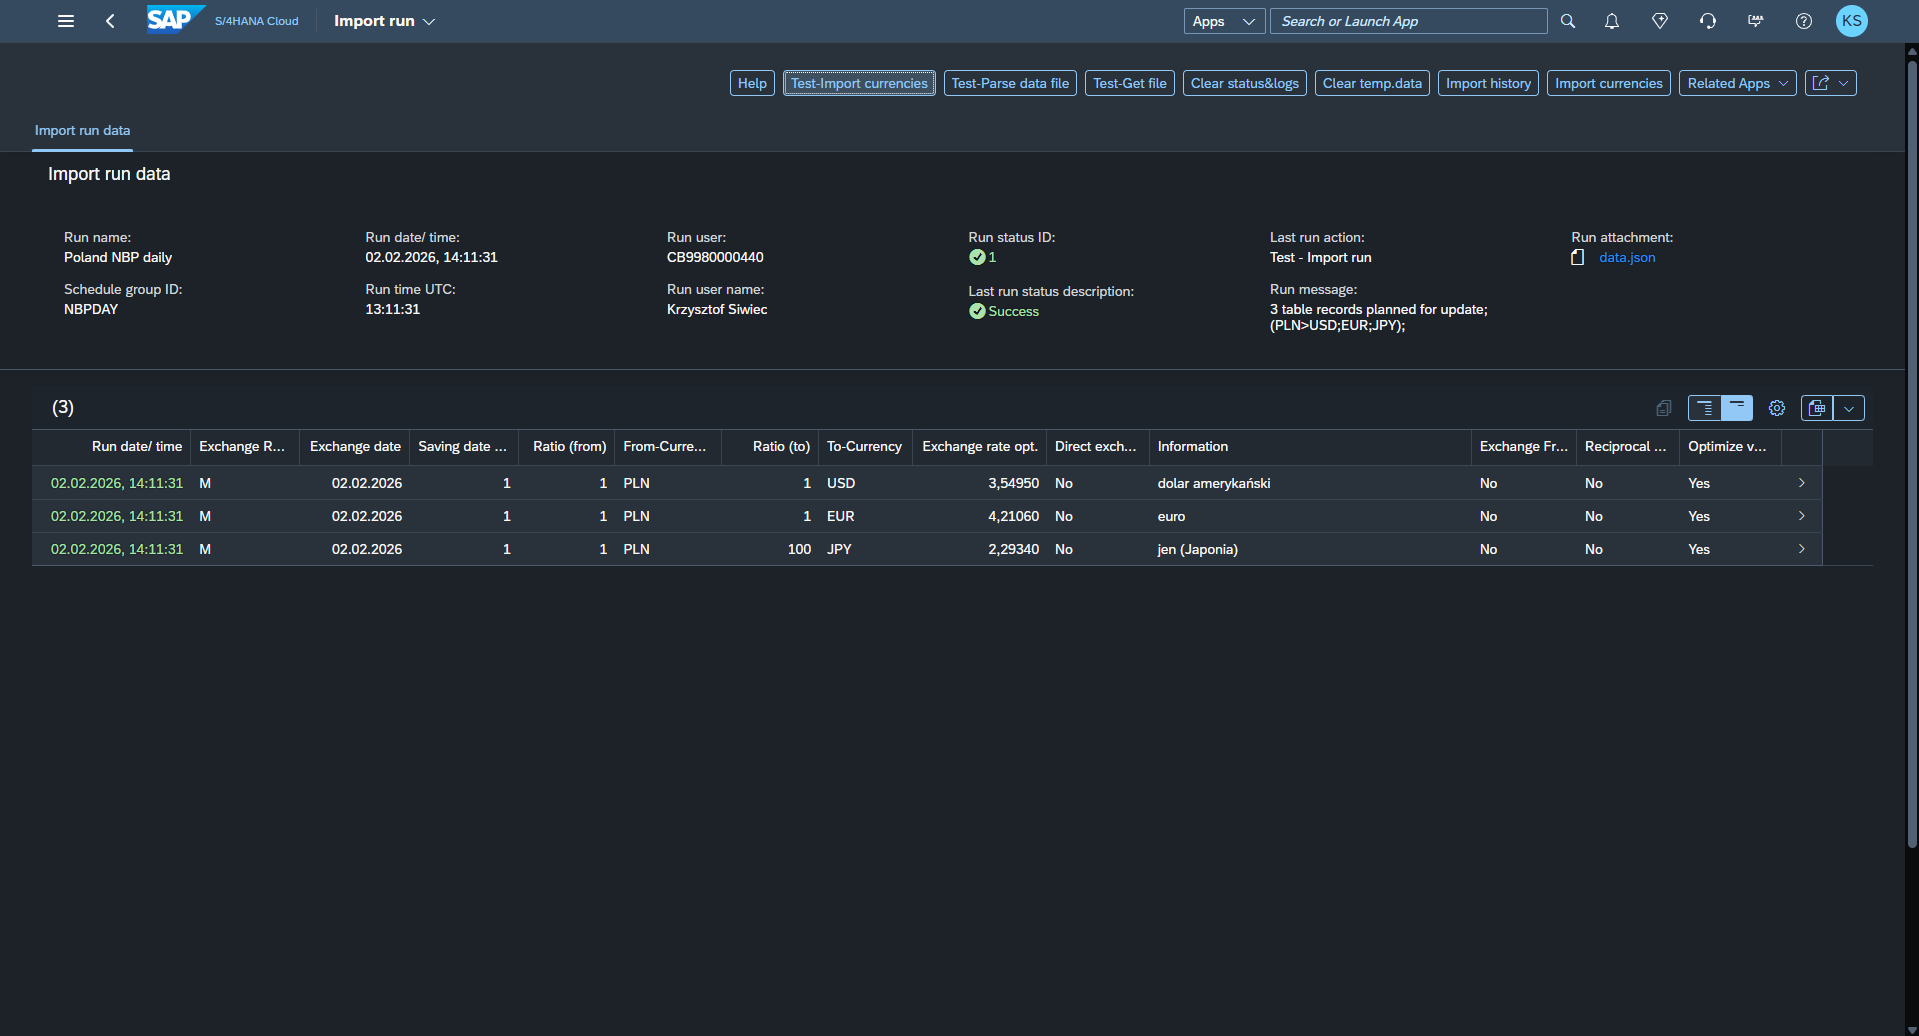Open the headset support icon
Screen dimensions: 1919x1036
point(1707,21)
